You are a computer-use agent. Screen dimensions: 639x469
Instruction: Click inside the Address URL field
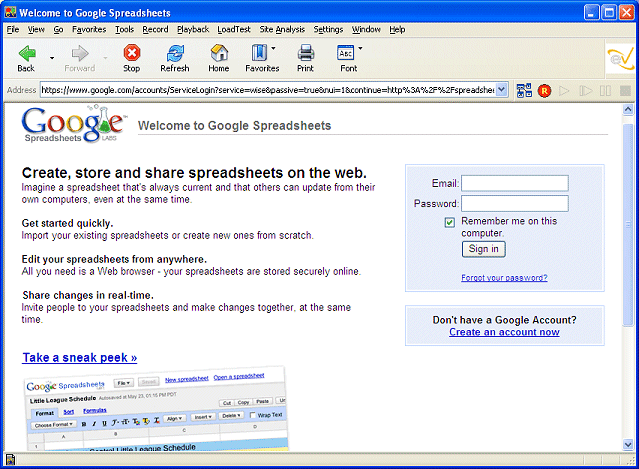point(268,90)
